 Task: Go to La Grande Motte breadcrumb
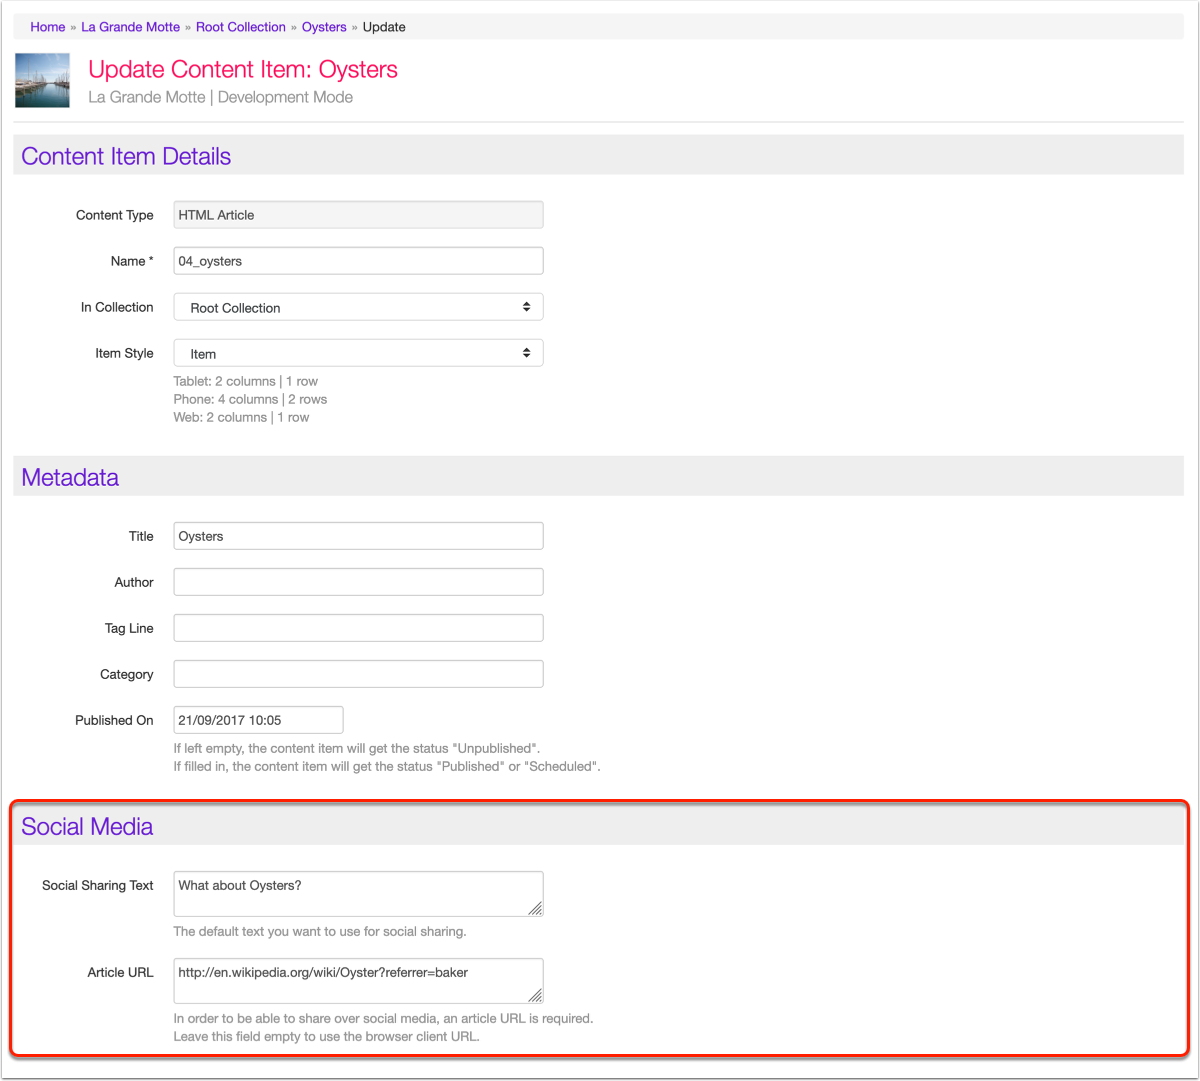[131, 27]
